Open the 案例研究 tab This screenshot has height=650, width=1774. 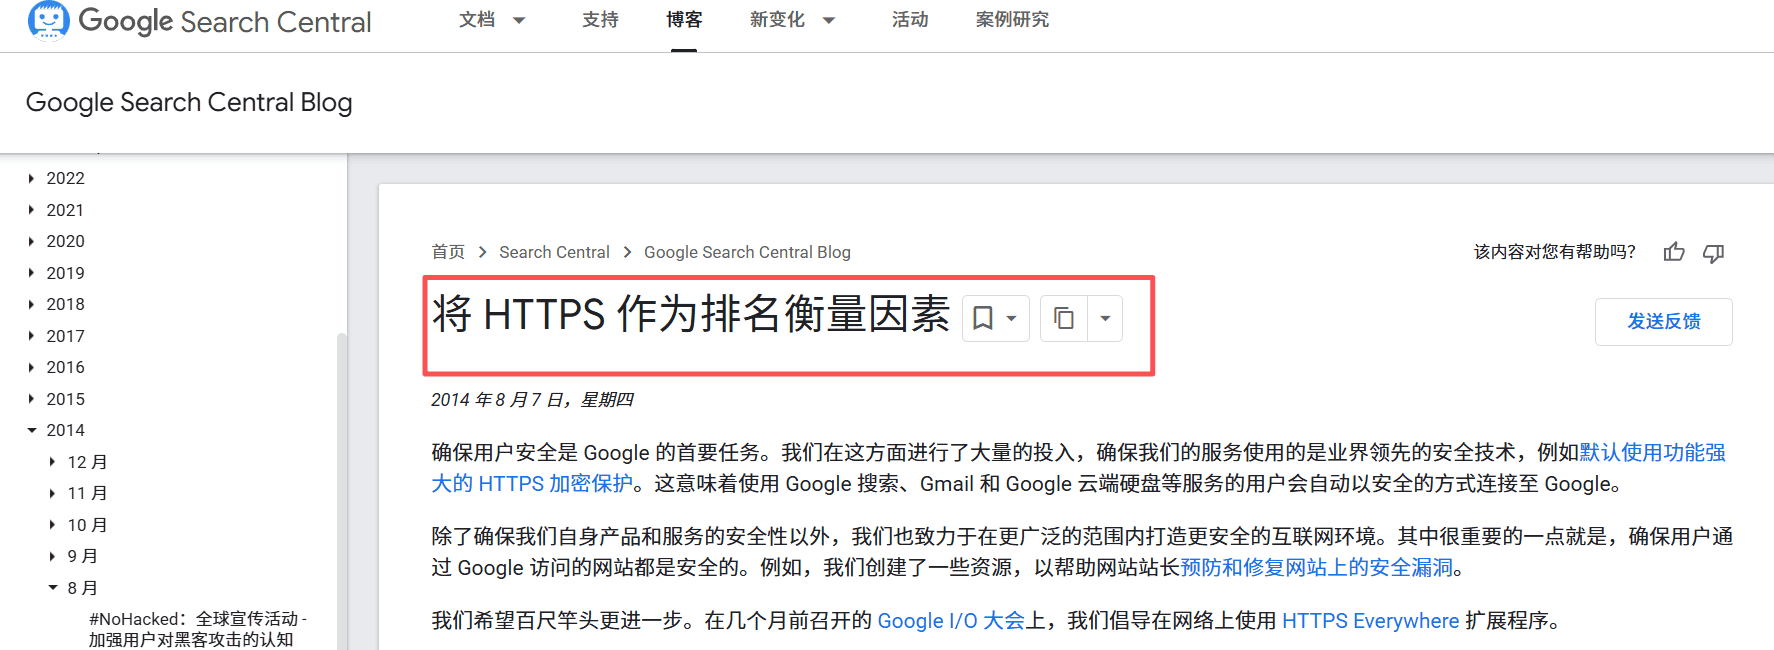1012,20
